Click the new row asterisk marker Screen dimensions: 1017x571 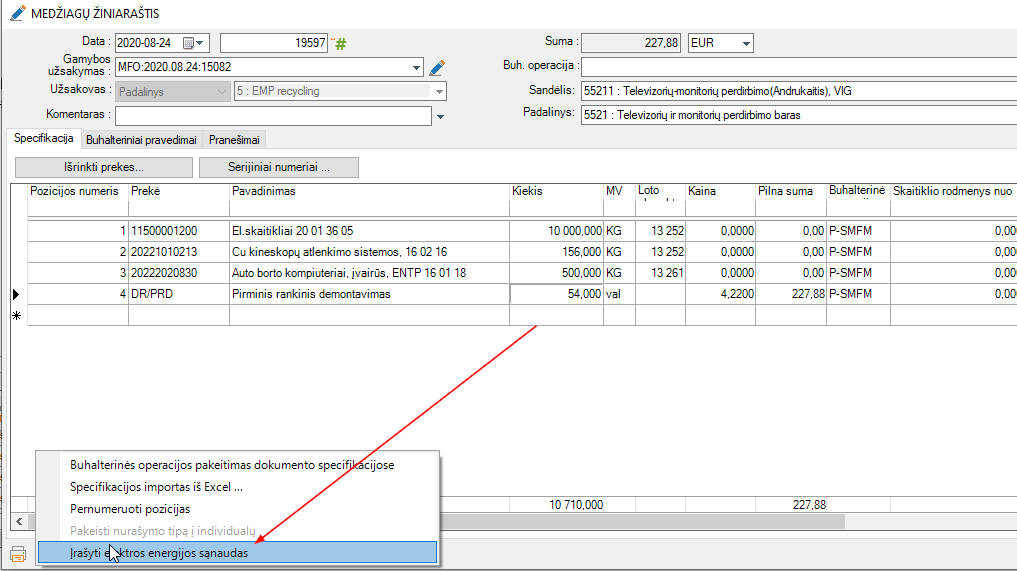point(15,316)
